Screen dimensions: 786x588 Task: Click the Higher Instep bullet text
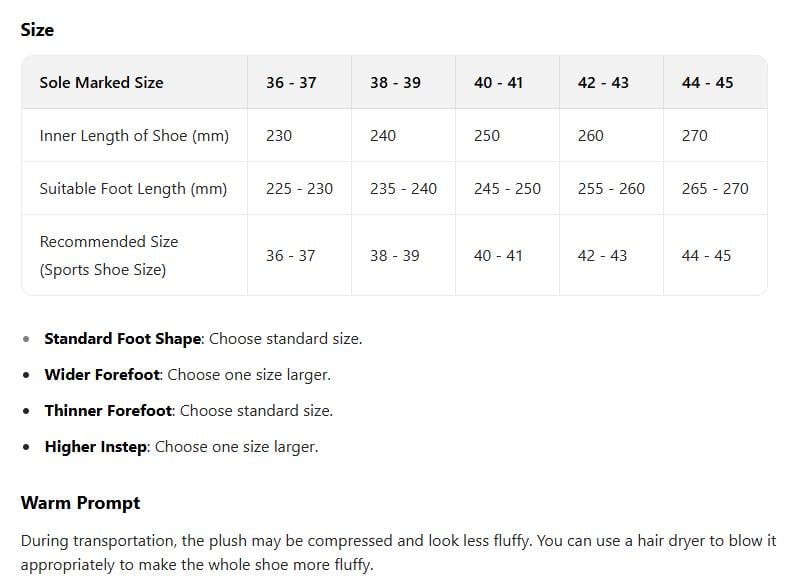coord(181,446)
